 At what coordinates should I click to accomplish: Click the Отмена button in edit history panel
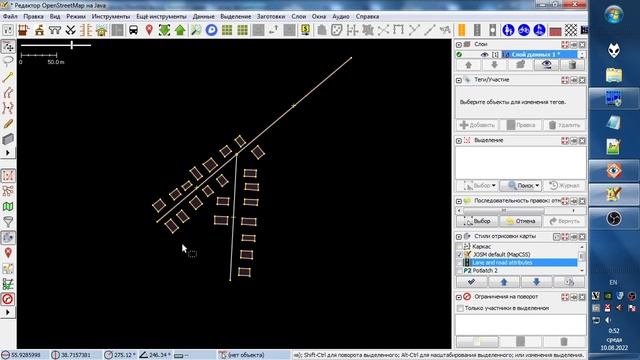tap(520, 221)
